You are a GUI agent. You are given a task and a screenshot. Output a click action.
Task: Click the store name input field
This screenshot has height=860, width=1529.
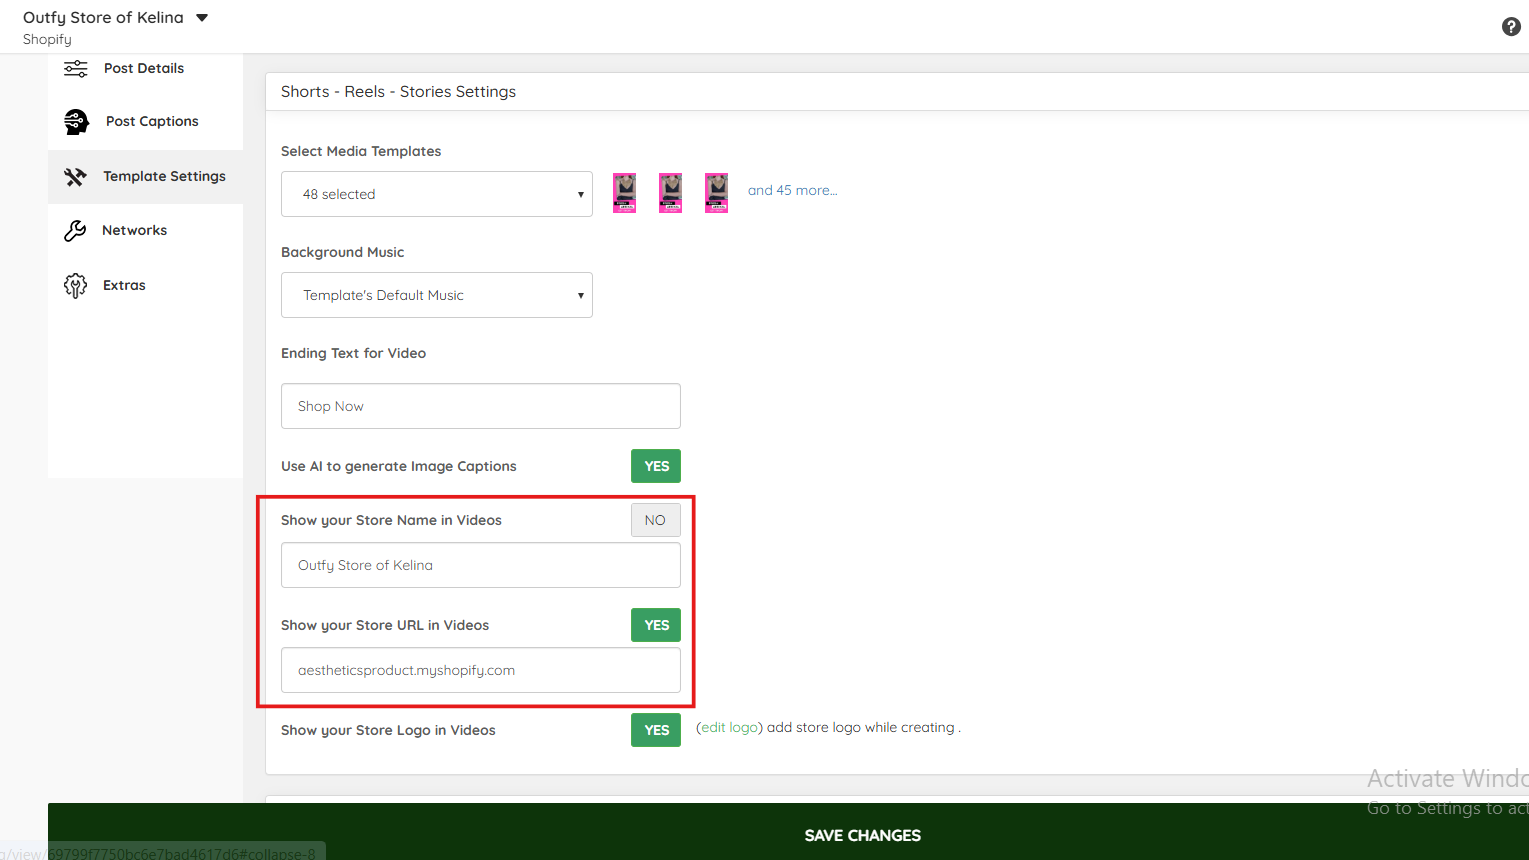[x=481, y=565]
